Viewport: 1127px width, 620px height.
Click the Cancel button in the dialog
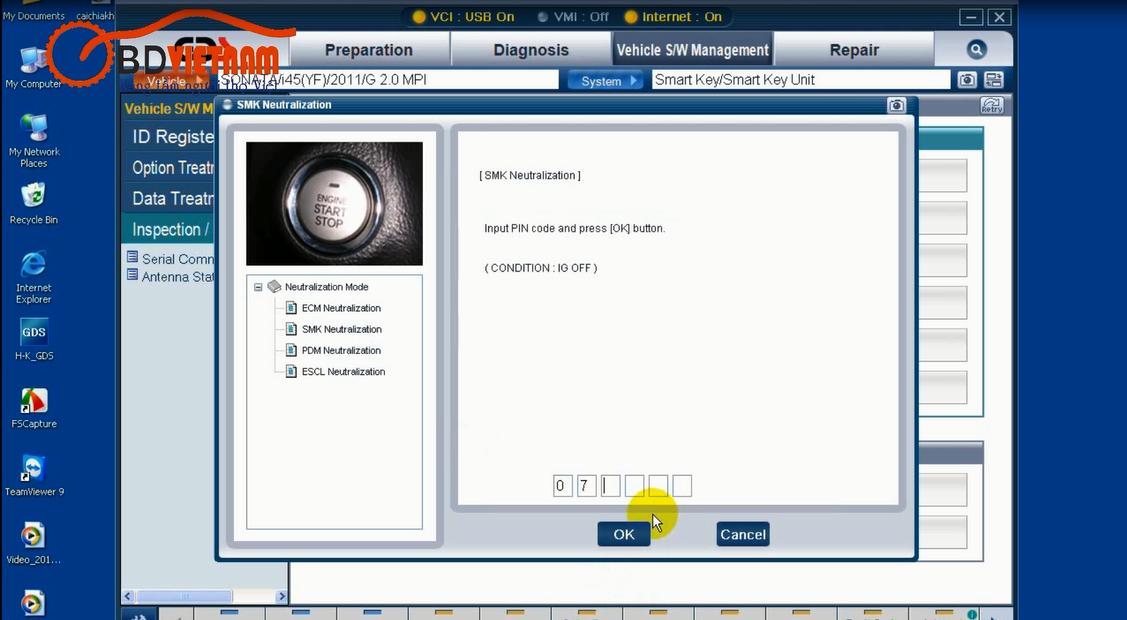[742, 534]
